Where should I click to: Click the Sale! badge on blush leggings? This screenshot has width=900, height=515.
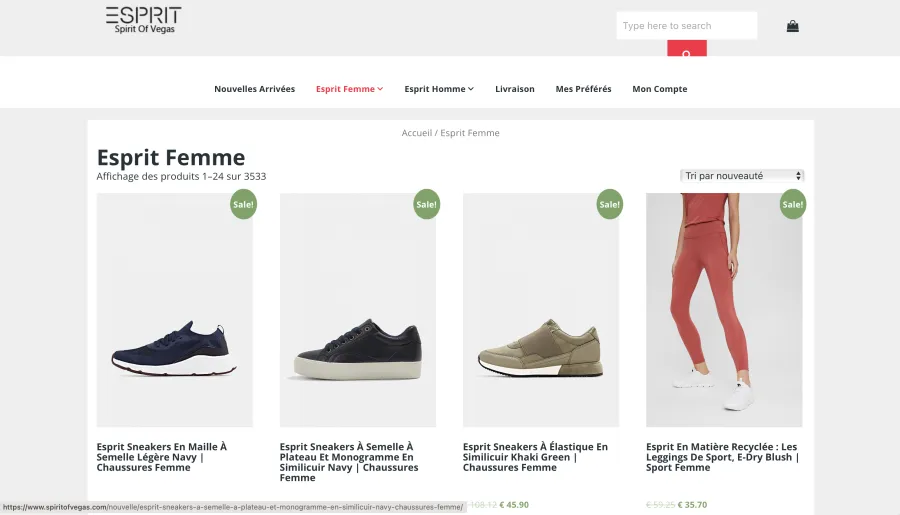[x=793, y=204]
